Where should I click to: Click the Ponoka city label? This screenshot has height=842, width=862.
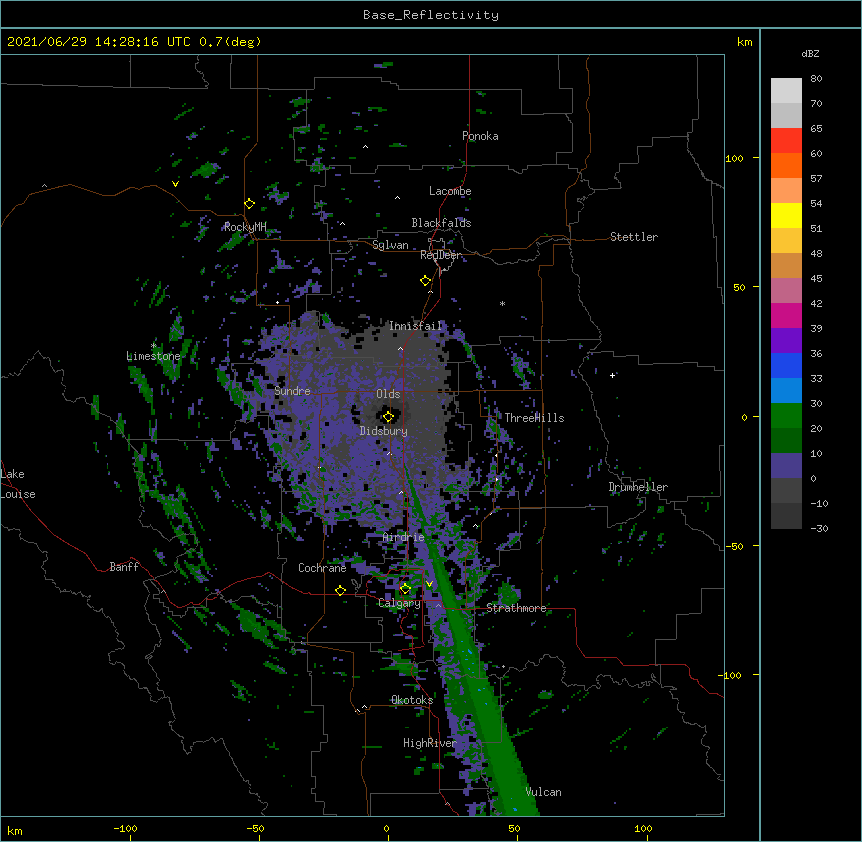[x=480, y=136]
